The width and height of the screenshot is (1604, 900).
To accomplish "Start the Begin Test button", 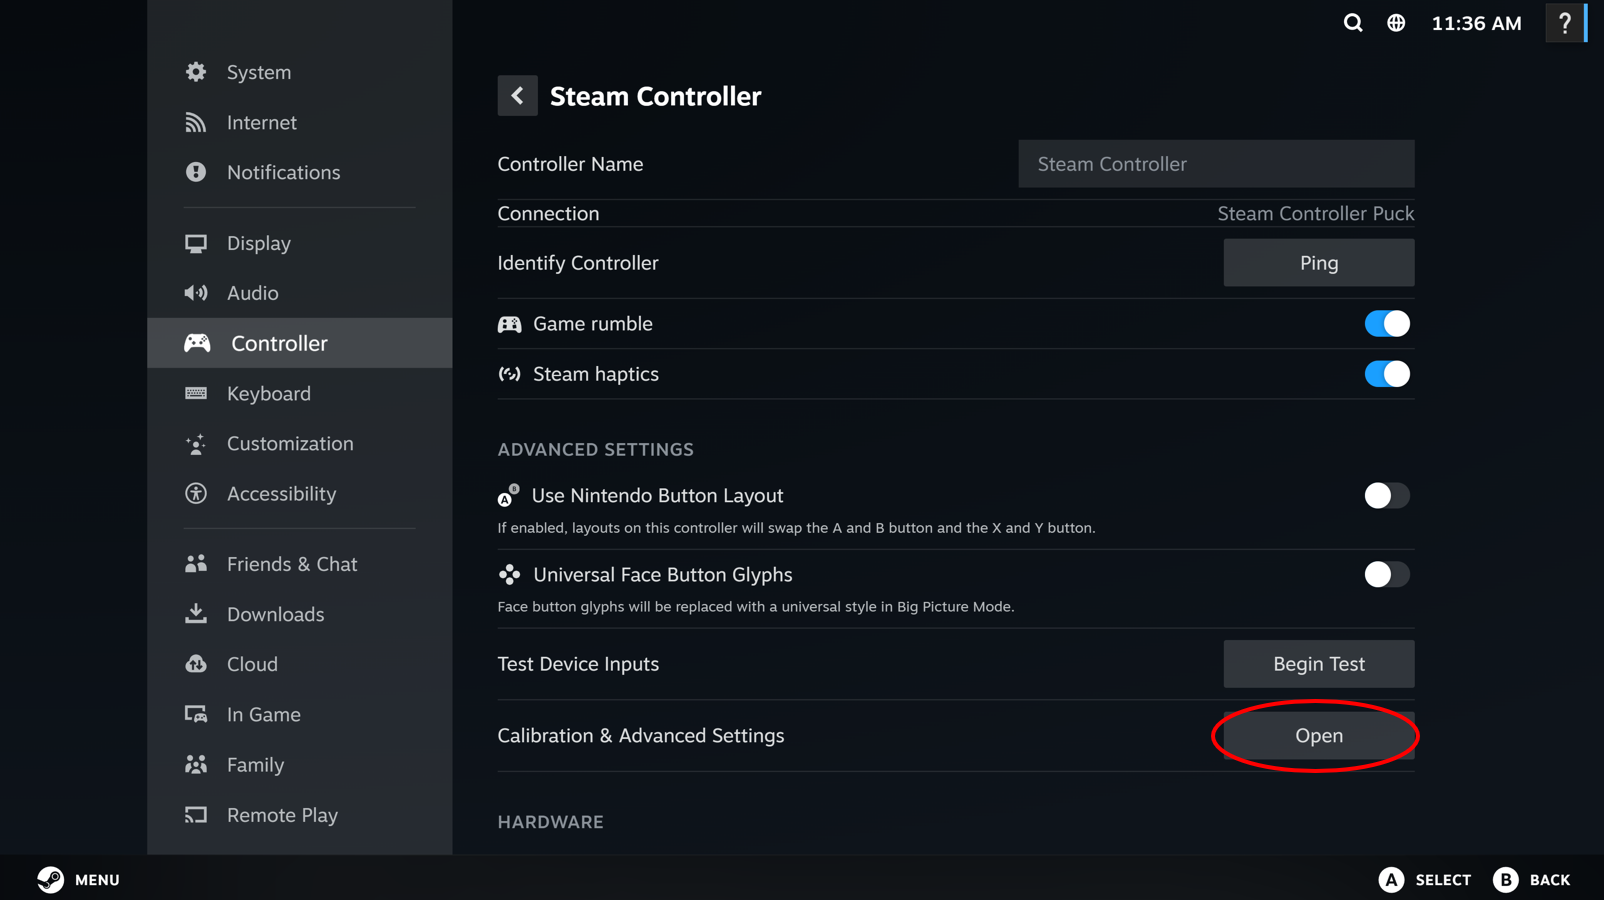I will (1319, 664).
